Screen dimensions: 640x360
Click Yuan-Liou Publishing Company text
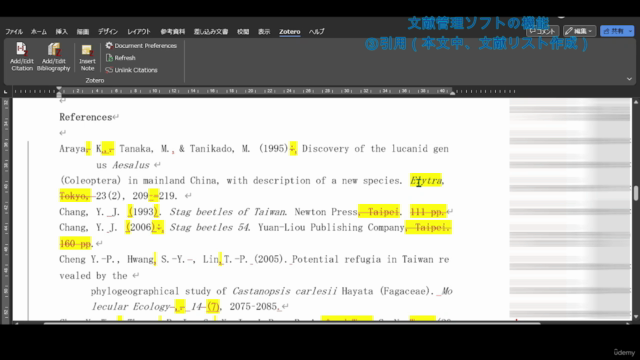coord(331,227)
